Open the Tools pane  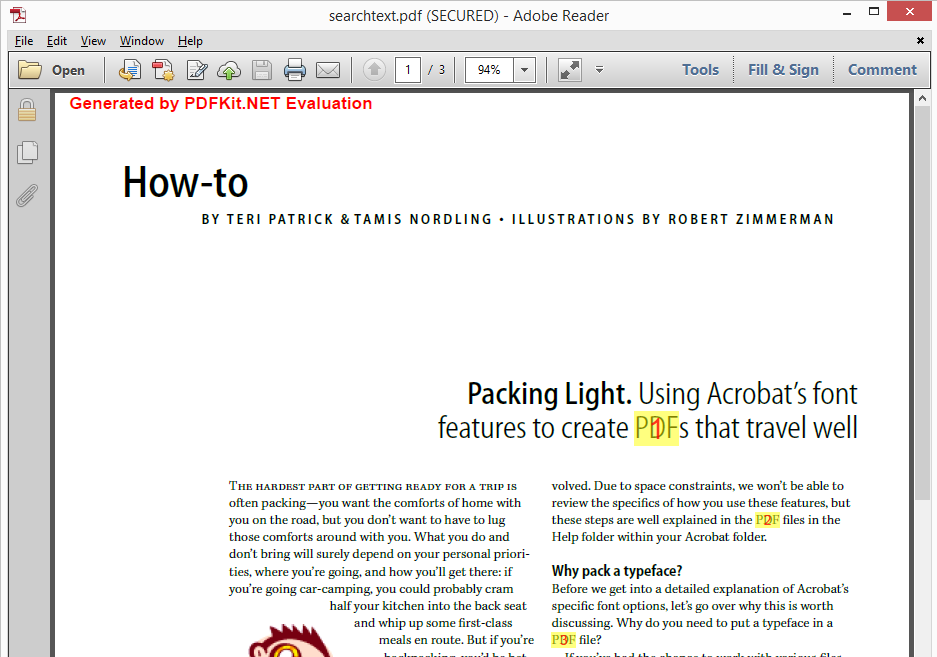(x=700, y=70)
